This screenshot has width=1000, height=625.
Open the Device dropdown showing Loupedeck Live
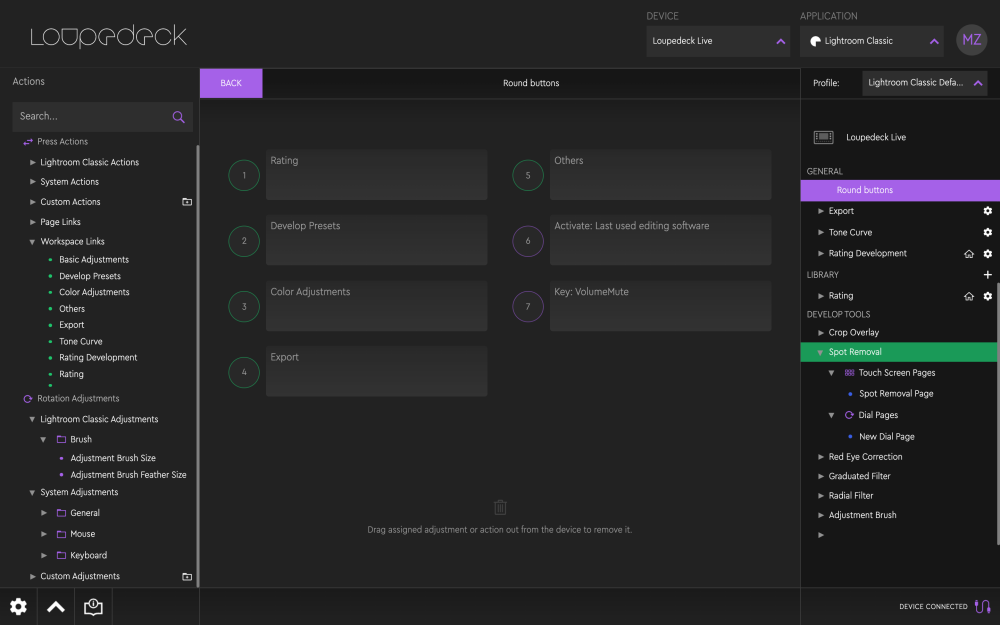(x=718, y=41)
